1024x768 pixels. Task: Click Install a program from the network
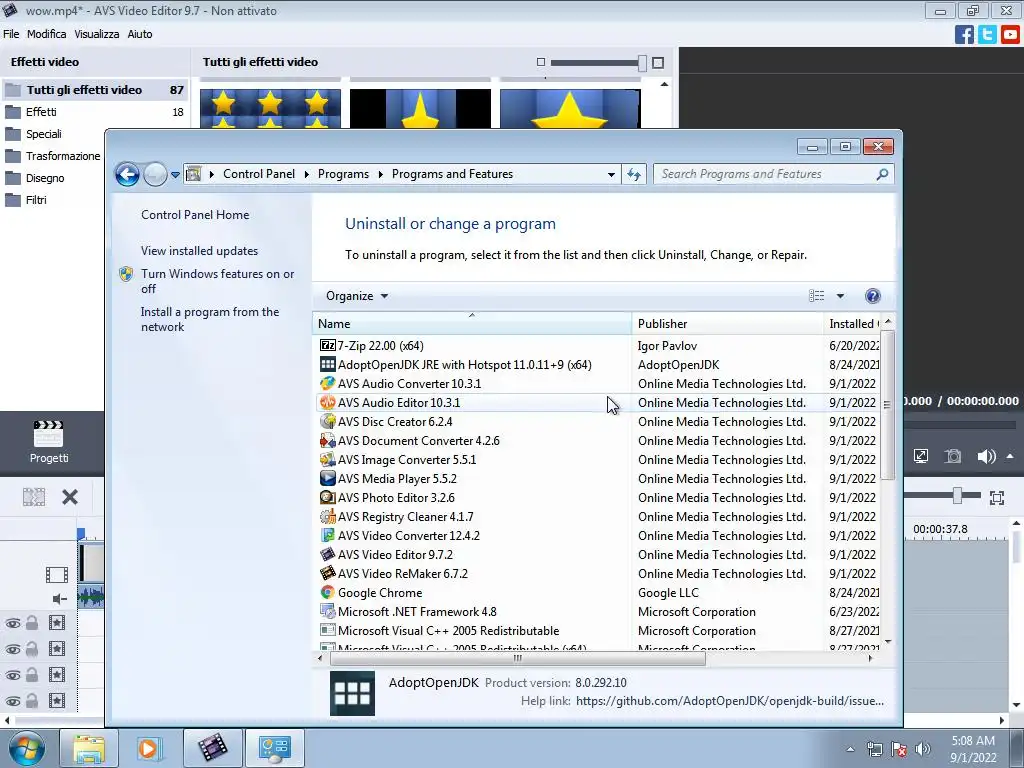[x=210, y=319]
